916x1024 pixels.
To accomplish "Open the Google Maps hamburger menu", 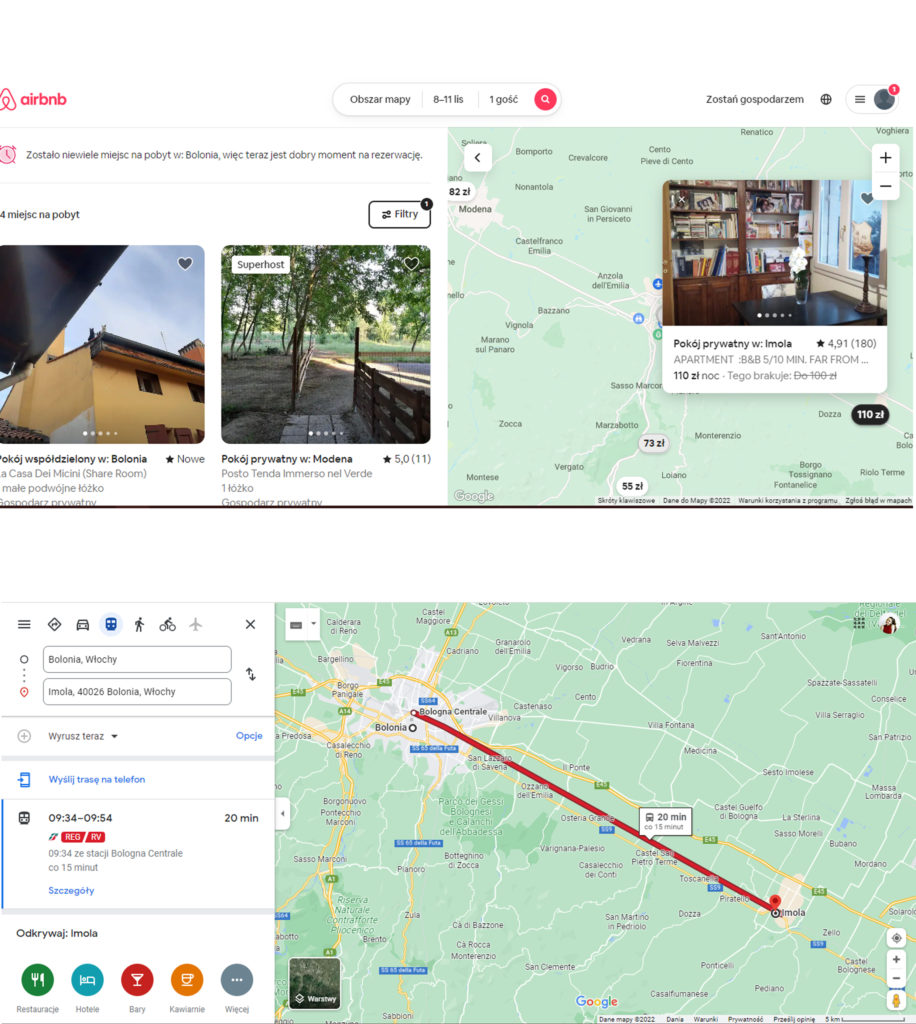I will click(x=24, y=624).
